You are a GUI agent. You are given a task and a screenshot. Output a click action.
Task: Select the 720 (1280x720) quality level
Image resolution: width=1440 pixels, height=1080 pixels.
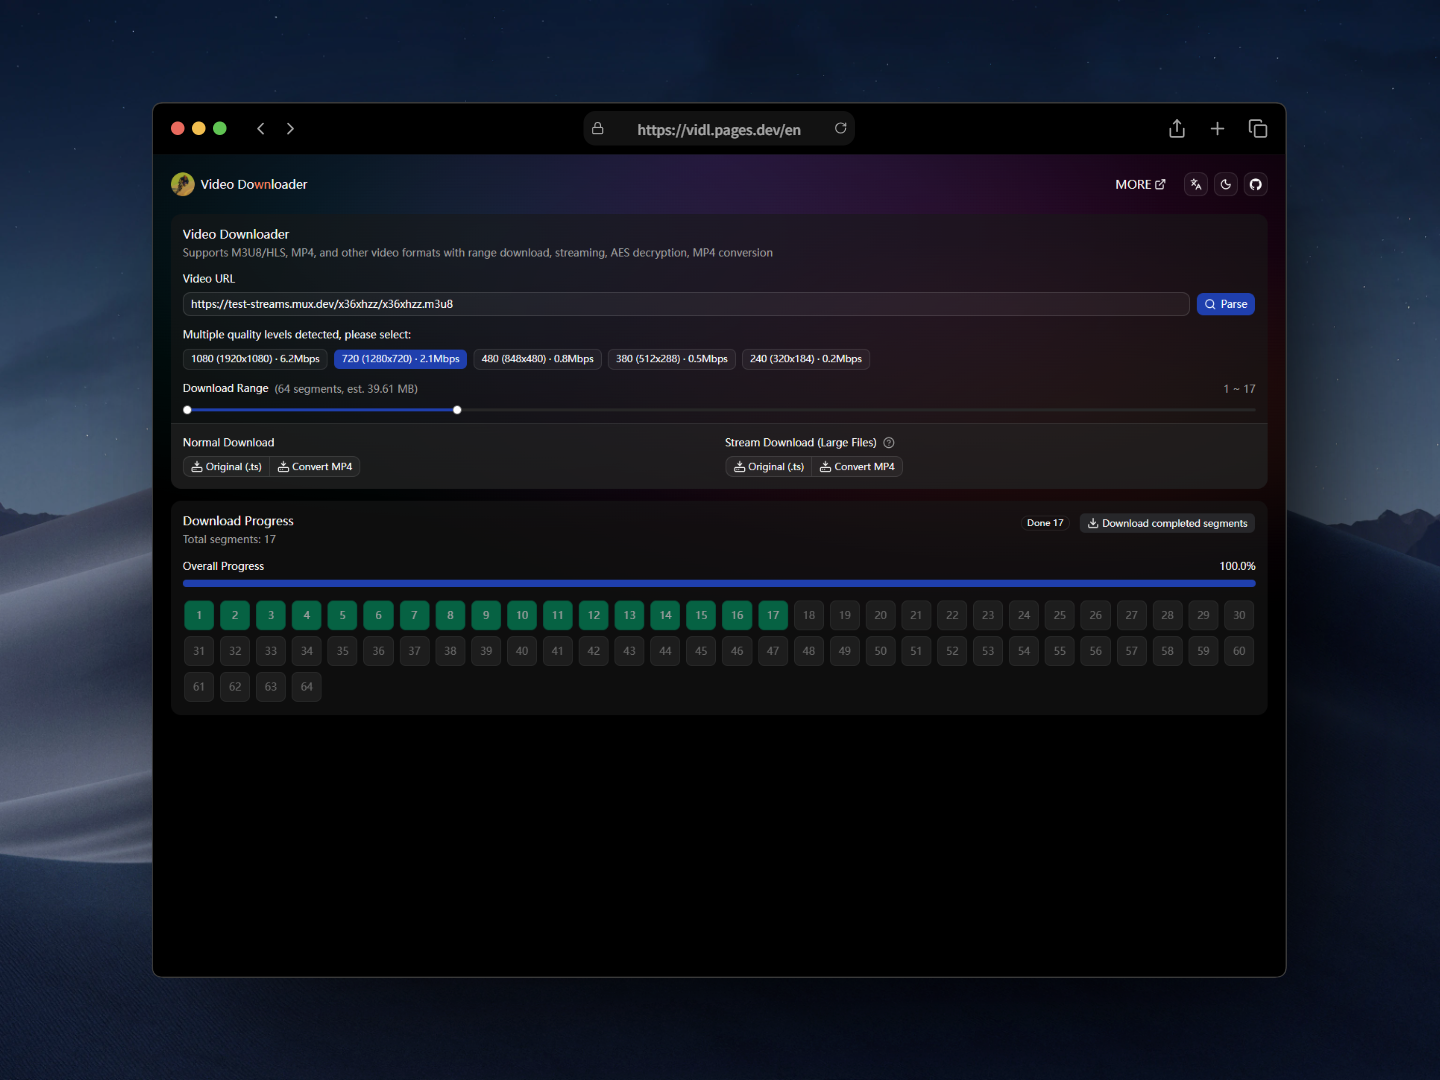400,359
